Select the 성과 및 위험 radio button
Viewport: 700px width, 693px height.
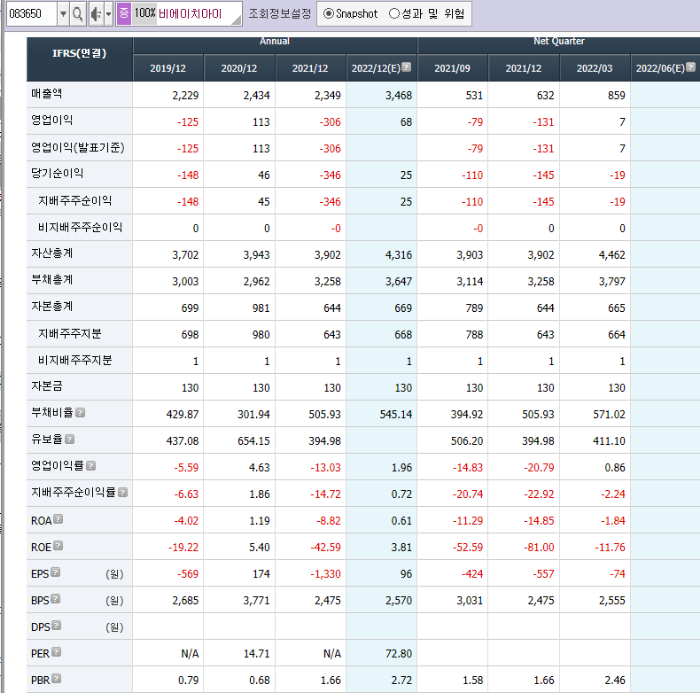coord(394,14)
